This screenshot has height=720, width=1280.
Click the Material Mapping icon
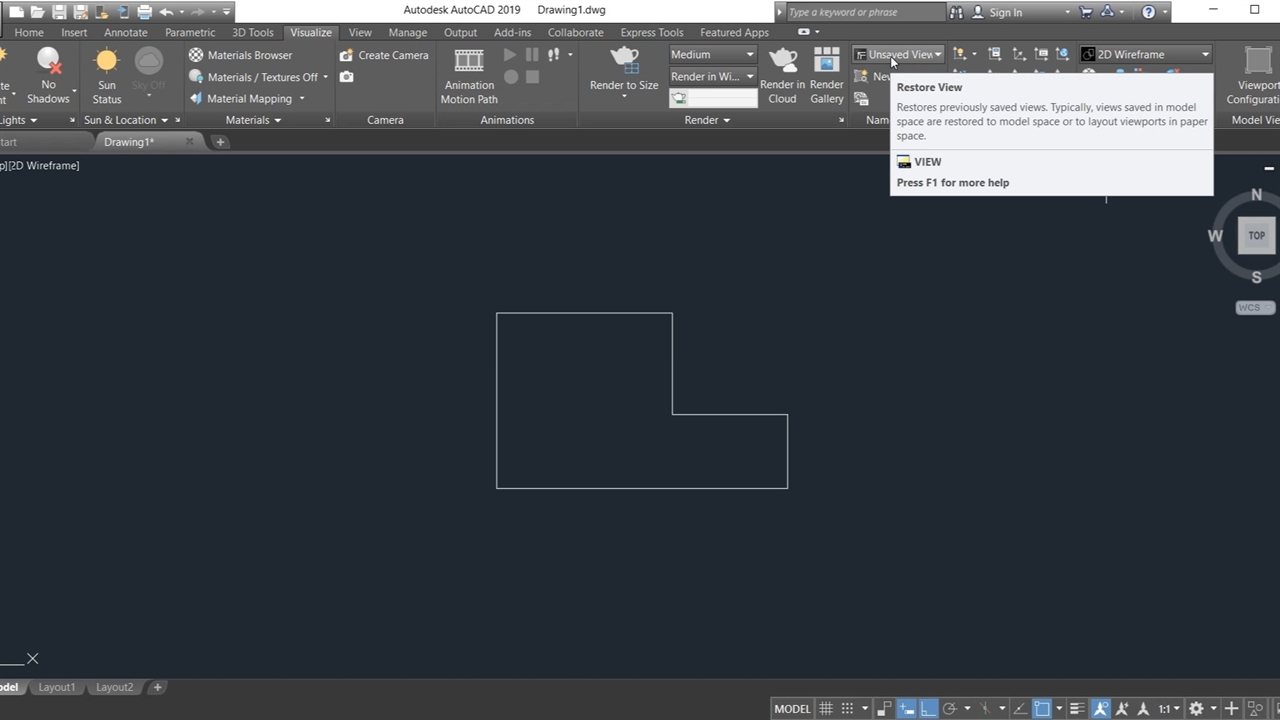pyautogui.click(x=196, y=99)
